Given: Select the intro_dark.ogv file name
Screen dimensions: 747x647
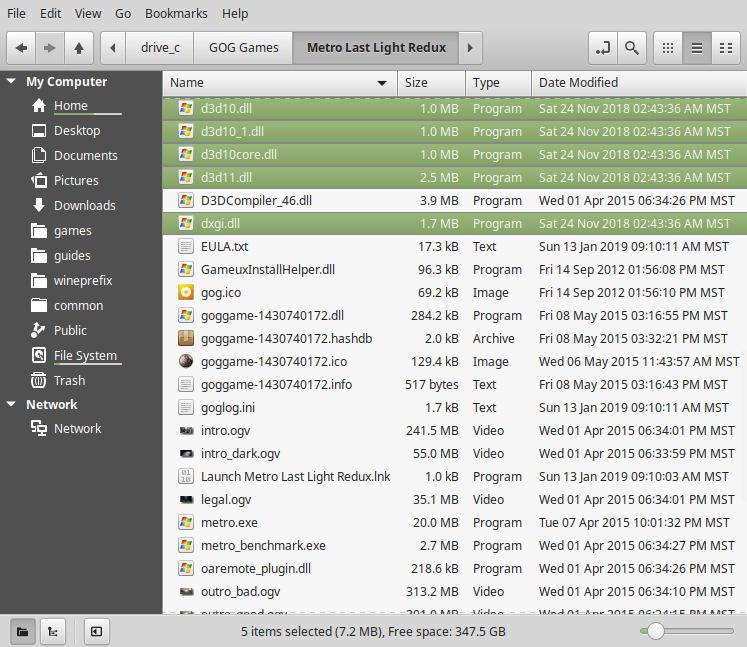Looking at the screenshot, I should tap(241, 454).
